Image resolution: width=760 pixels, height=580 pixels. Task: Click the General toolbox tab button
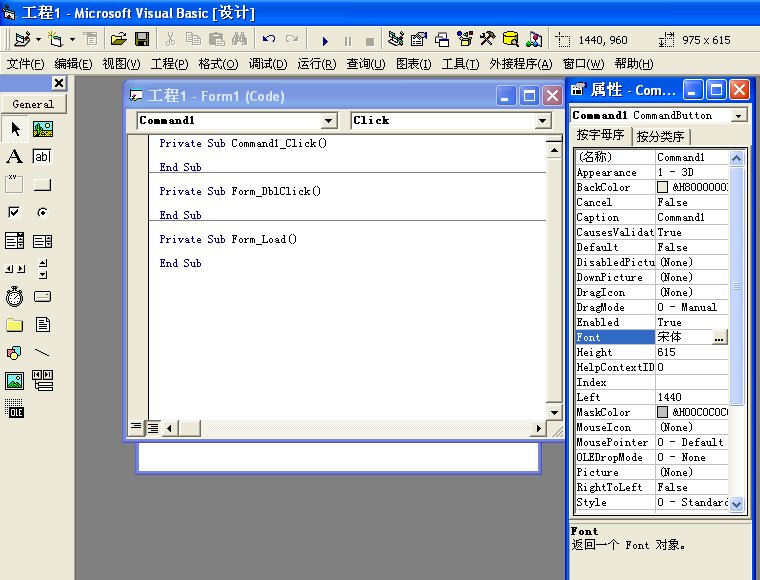pyautogui.click(x=33, y=104)
